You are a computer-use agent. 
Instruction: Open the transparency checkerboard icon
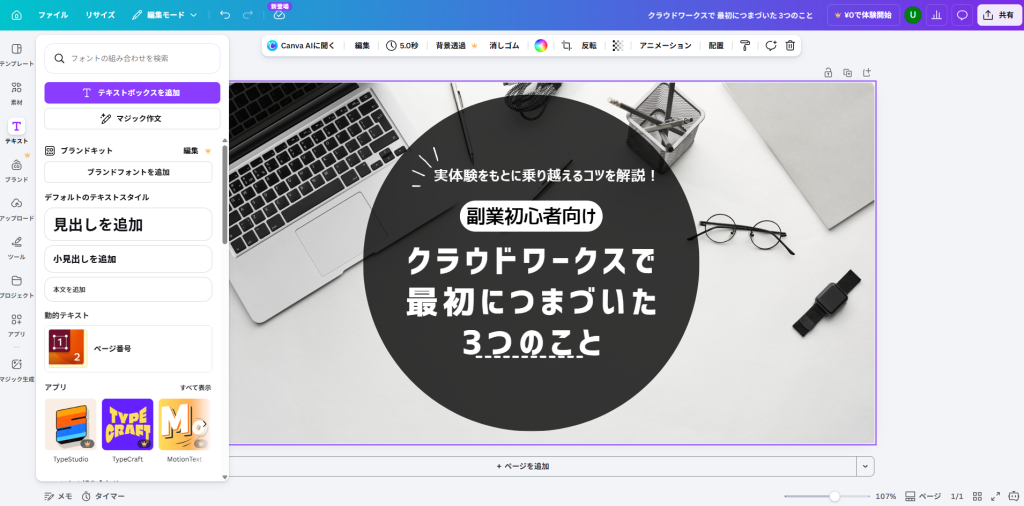pyautogui.click(x=618, y=46)
